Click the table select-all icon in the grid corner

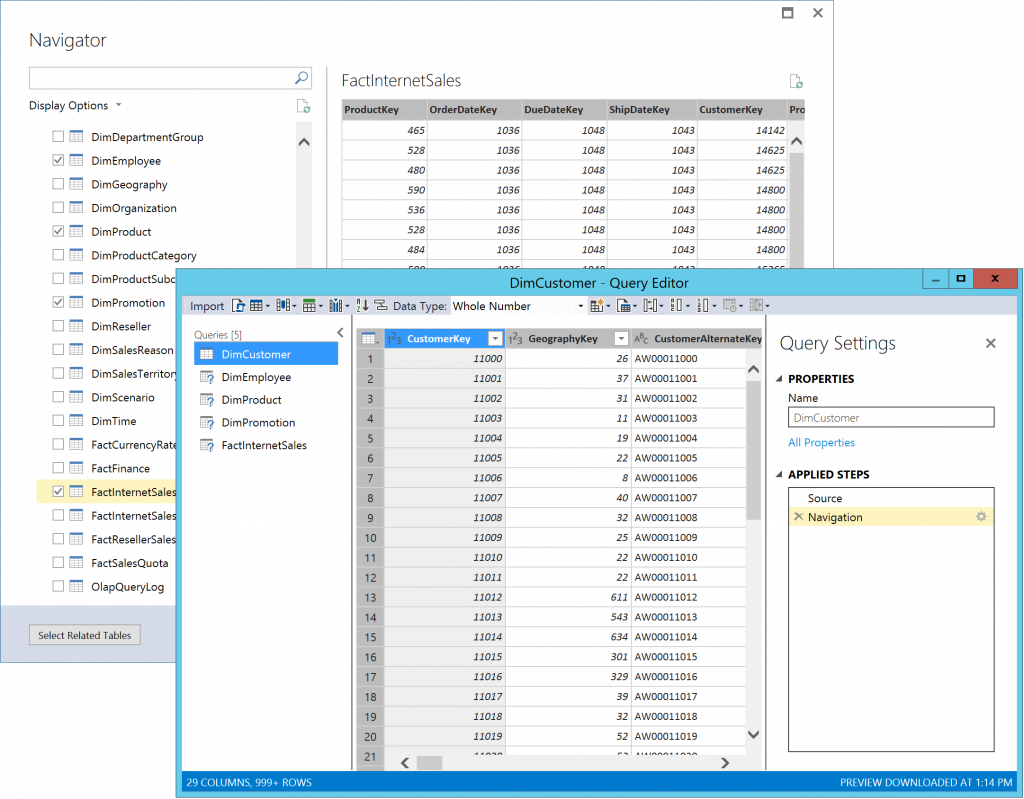point(370,338)
